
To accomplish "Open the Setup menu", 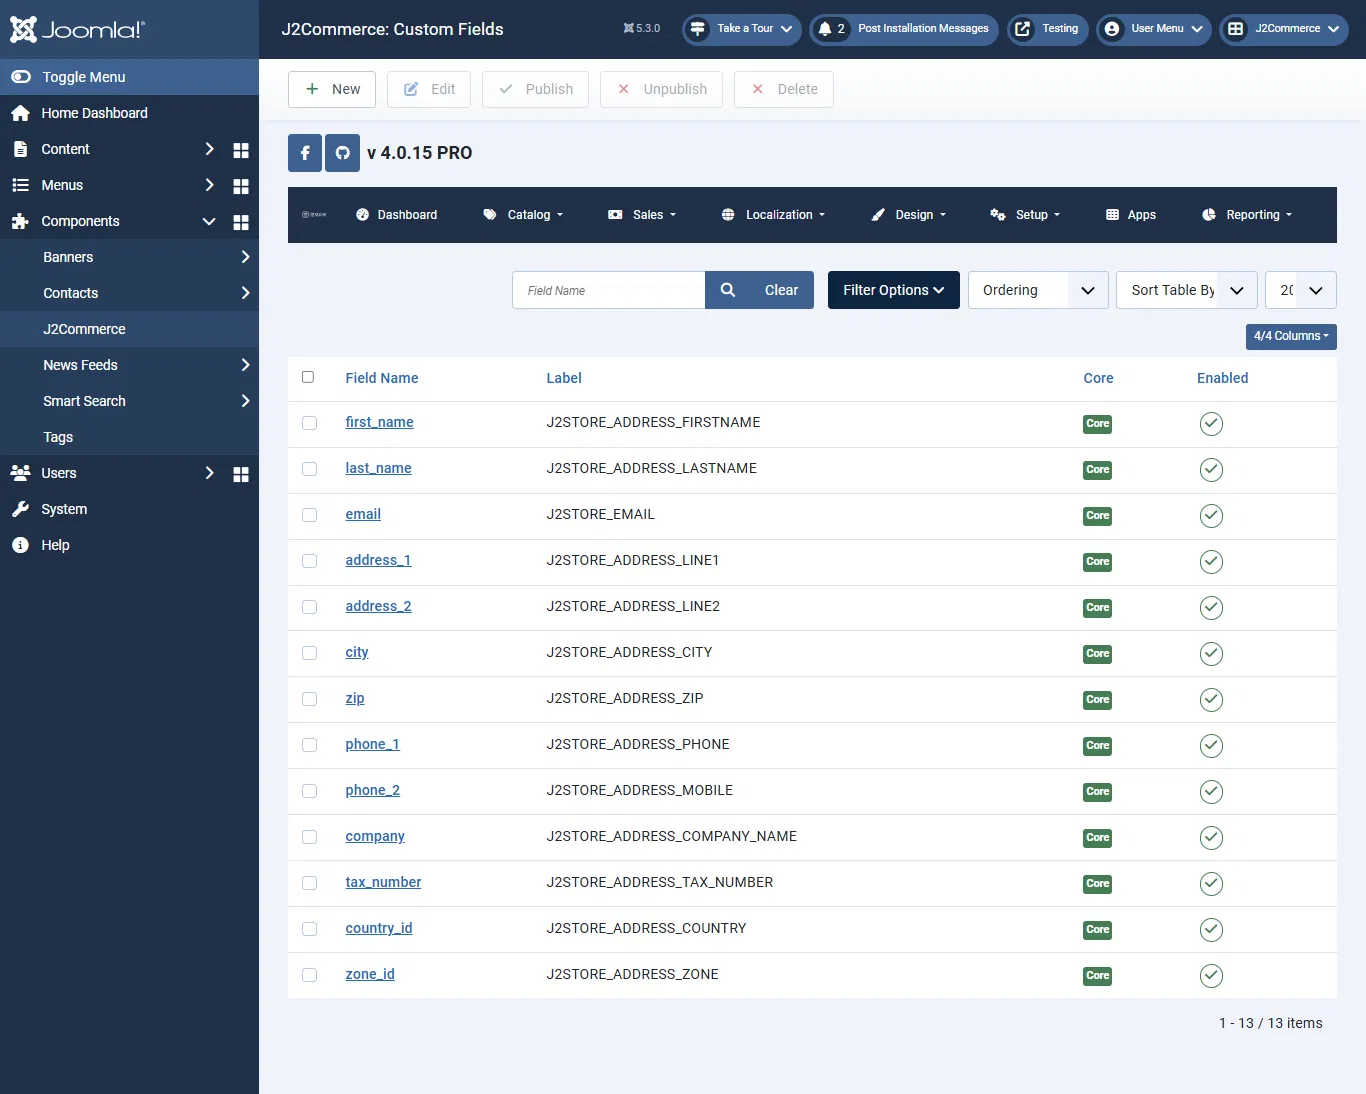I will [x=1025, y=215].
